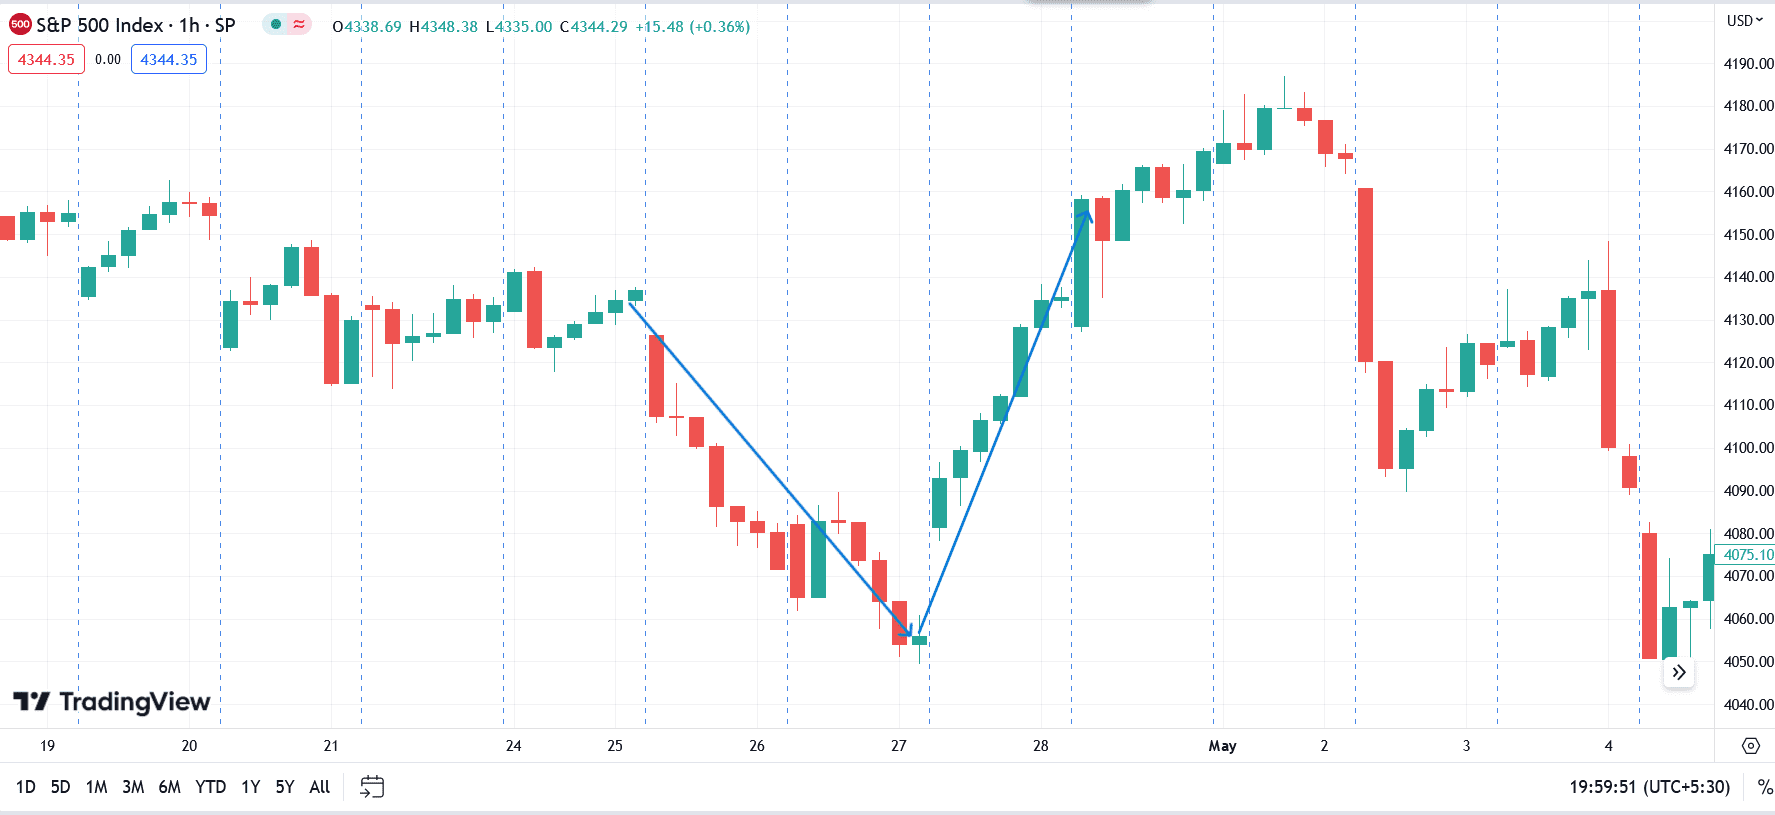Click the red 4344.35 sell price button
Image resolution: width=1775 pixels, height=815 pixels.
point(46,59)
